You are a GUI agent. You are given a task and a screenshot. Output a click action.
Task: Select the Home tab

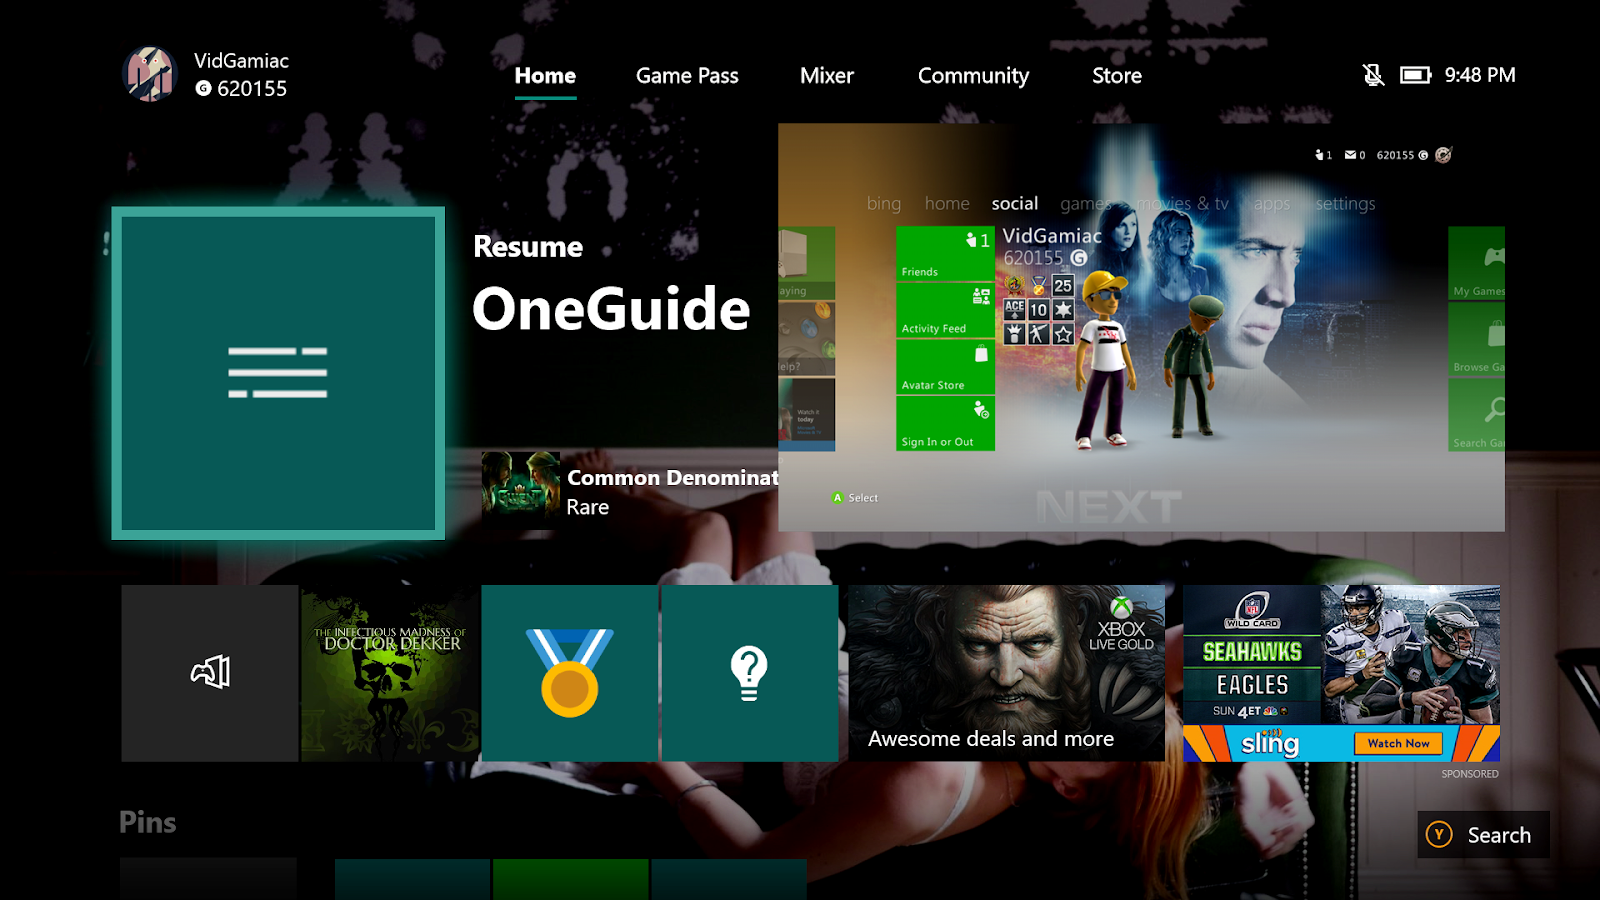pyautogui.click(x=545, y=76)
